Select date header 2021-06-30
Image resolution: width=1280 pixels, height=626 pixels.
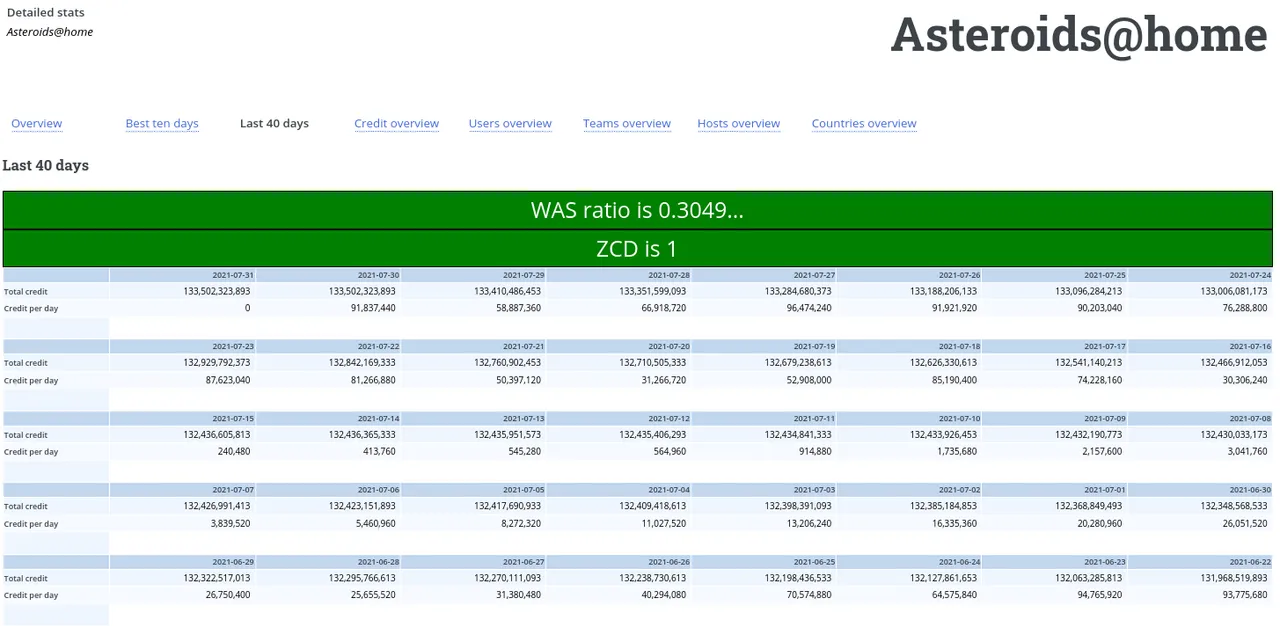pos(1250,490)
